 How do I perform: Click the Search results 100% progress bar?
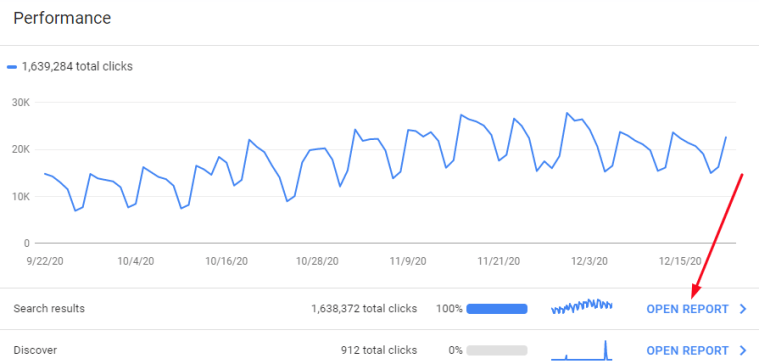point(497,309)
